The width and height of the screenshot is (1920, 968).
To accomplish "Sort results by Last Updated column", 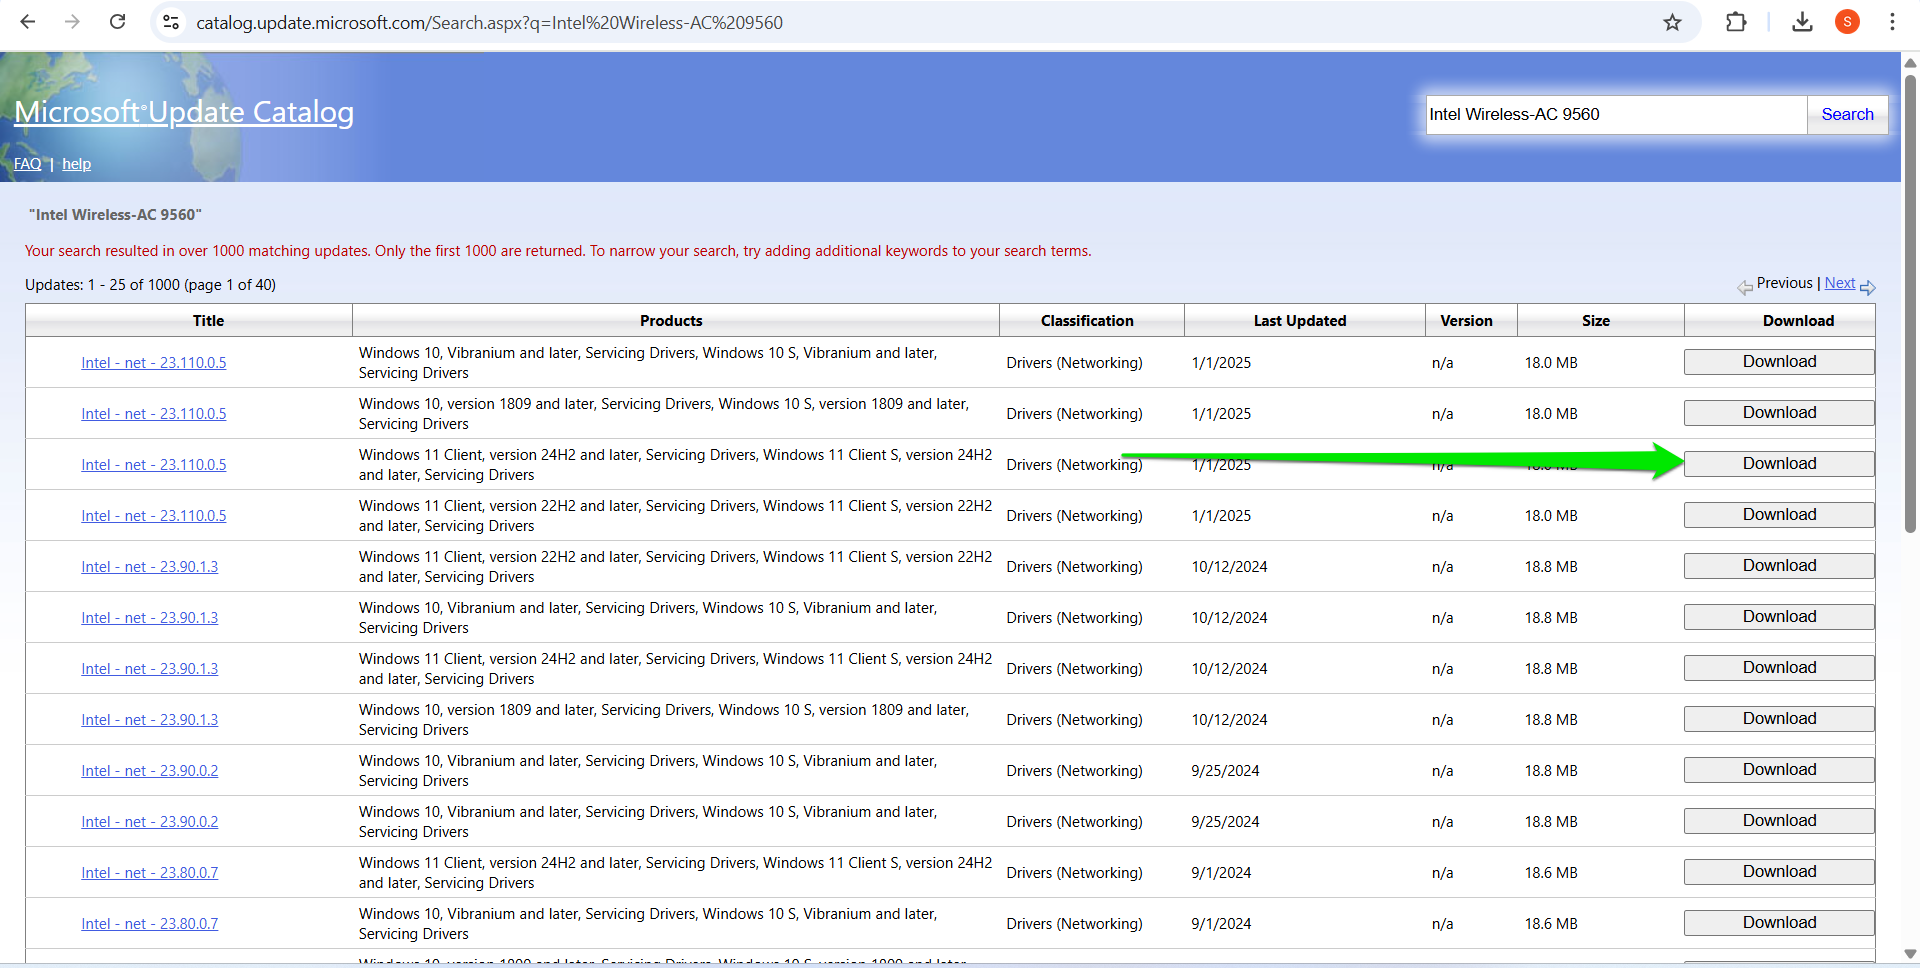I will [1299, 321].
